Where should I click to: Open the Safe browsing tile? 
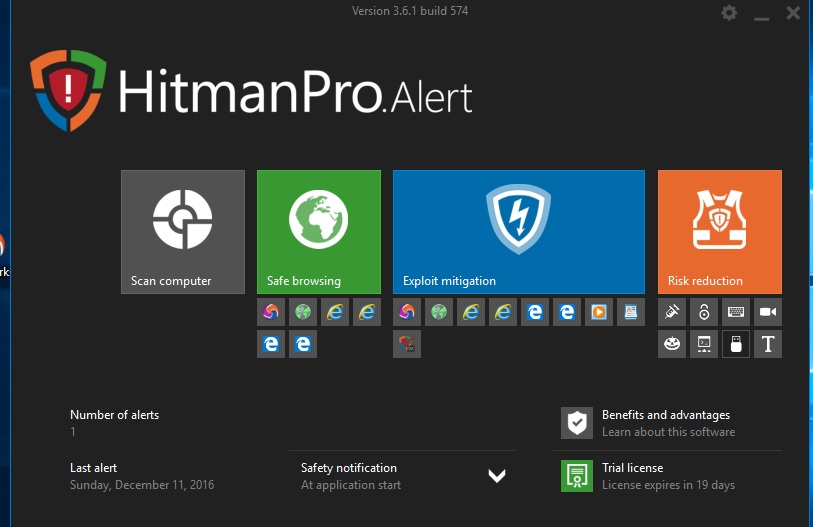pyautogui.click(x=319, y=232)
